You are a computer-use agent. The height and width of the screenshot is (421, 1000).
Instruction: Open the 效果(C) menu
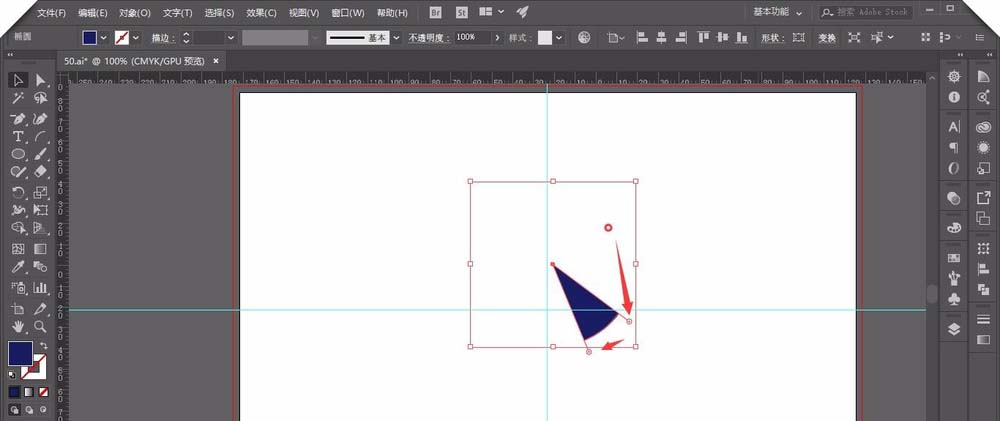[261, 13]
